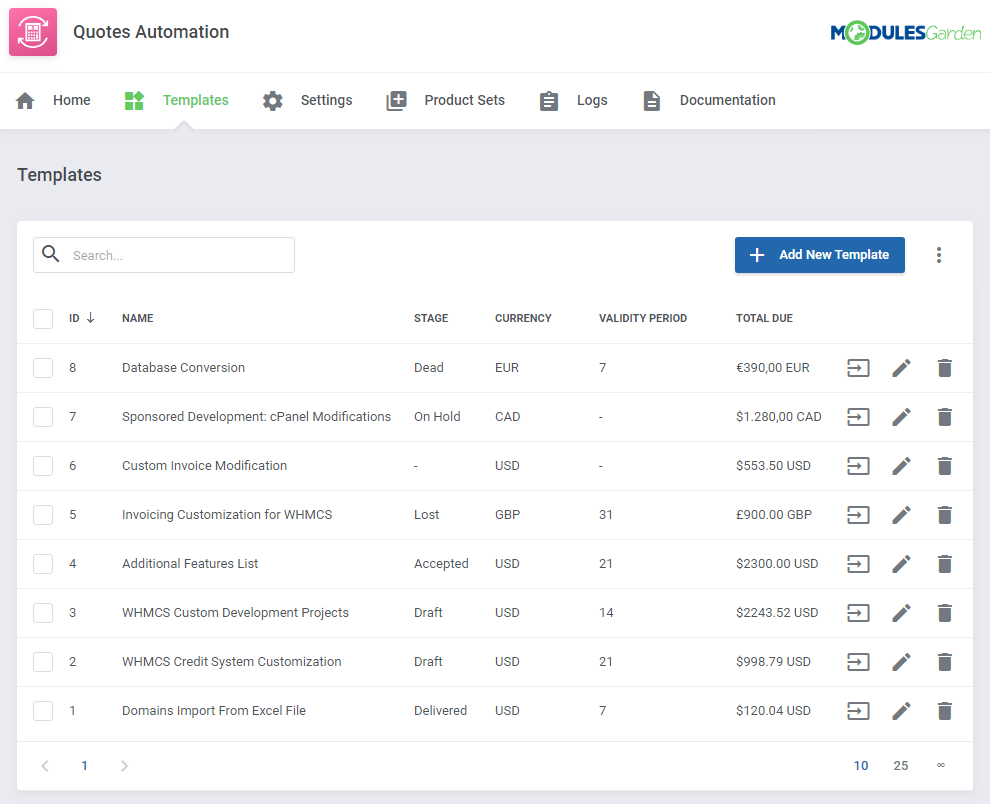Go to next page arrow

click(124, 766)
